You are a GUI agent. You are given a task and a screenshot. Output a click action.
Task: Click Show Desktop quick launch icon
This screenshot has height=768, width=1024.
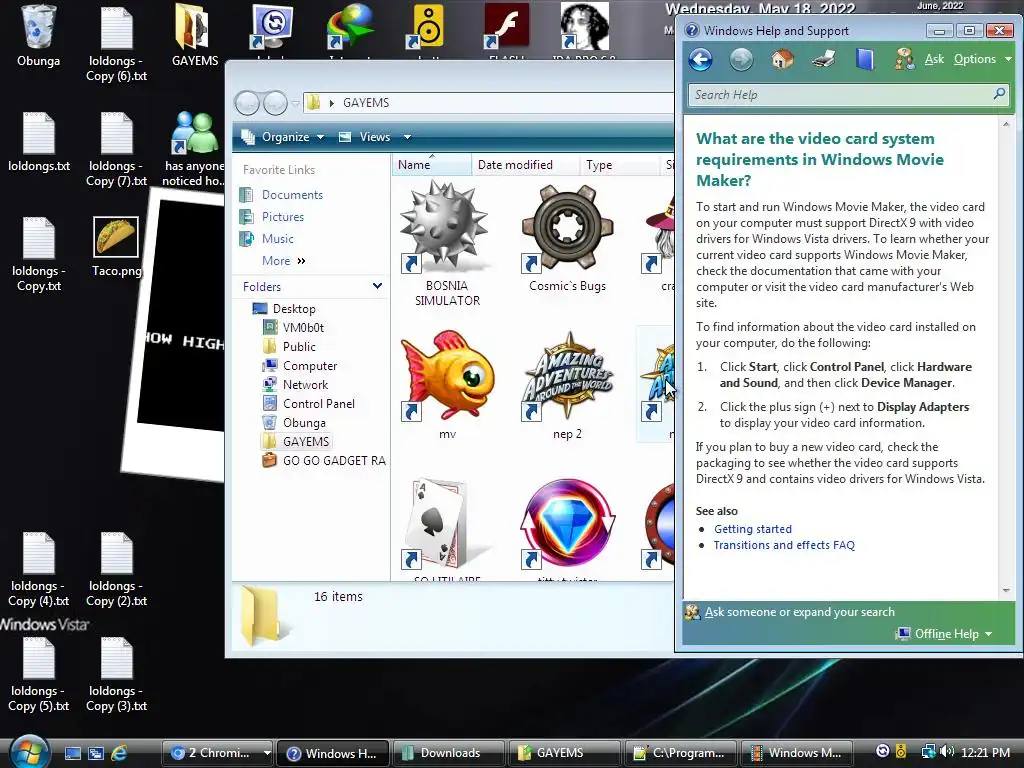point(72,753)
